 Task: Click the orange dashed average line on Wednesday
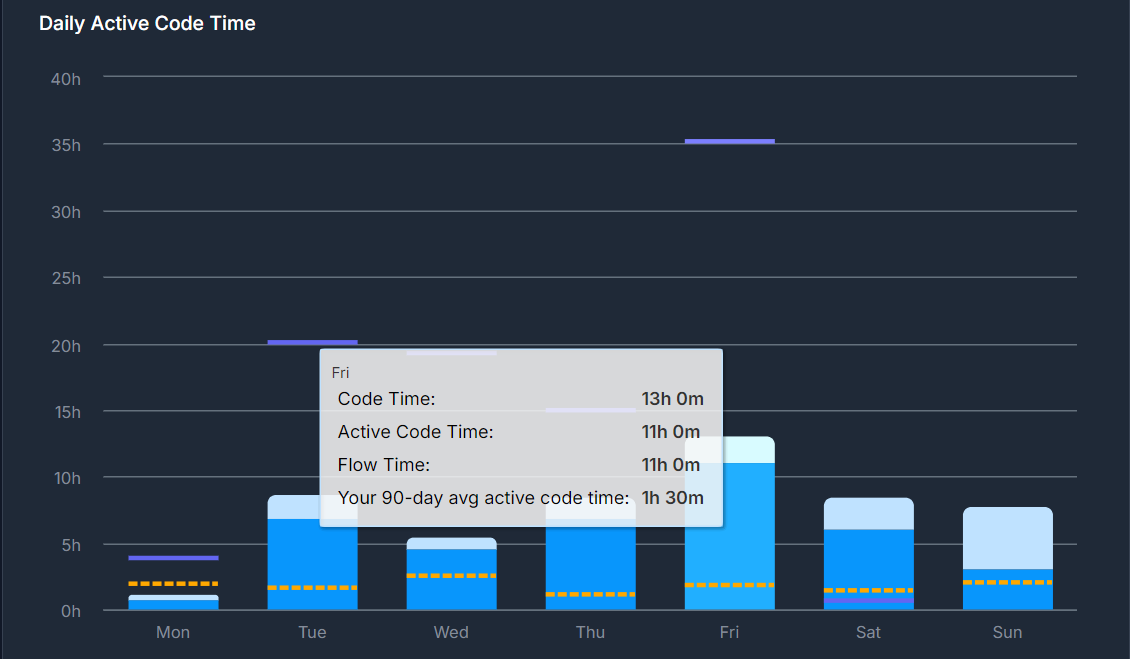point(451,575)
